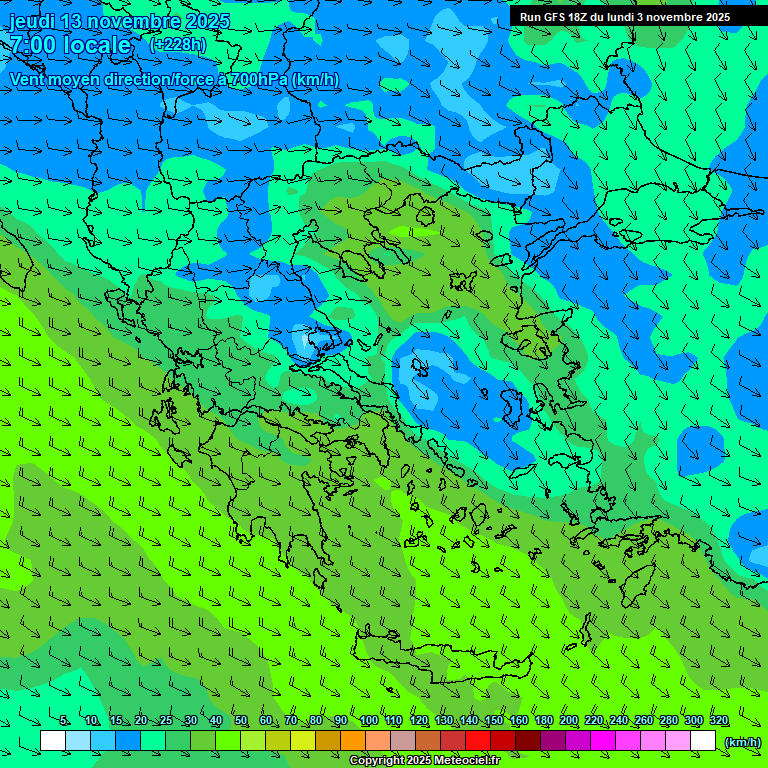Click the 7:00 locale time label
768x768 pixels.
tap(71, 45)
